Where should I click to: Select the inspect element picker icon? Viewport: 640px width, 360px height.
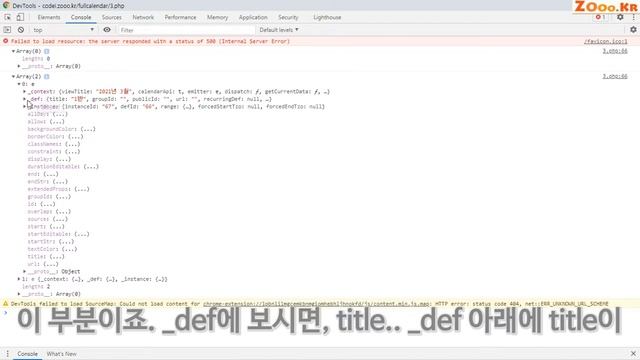[7, 17]
